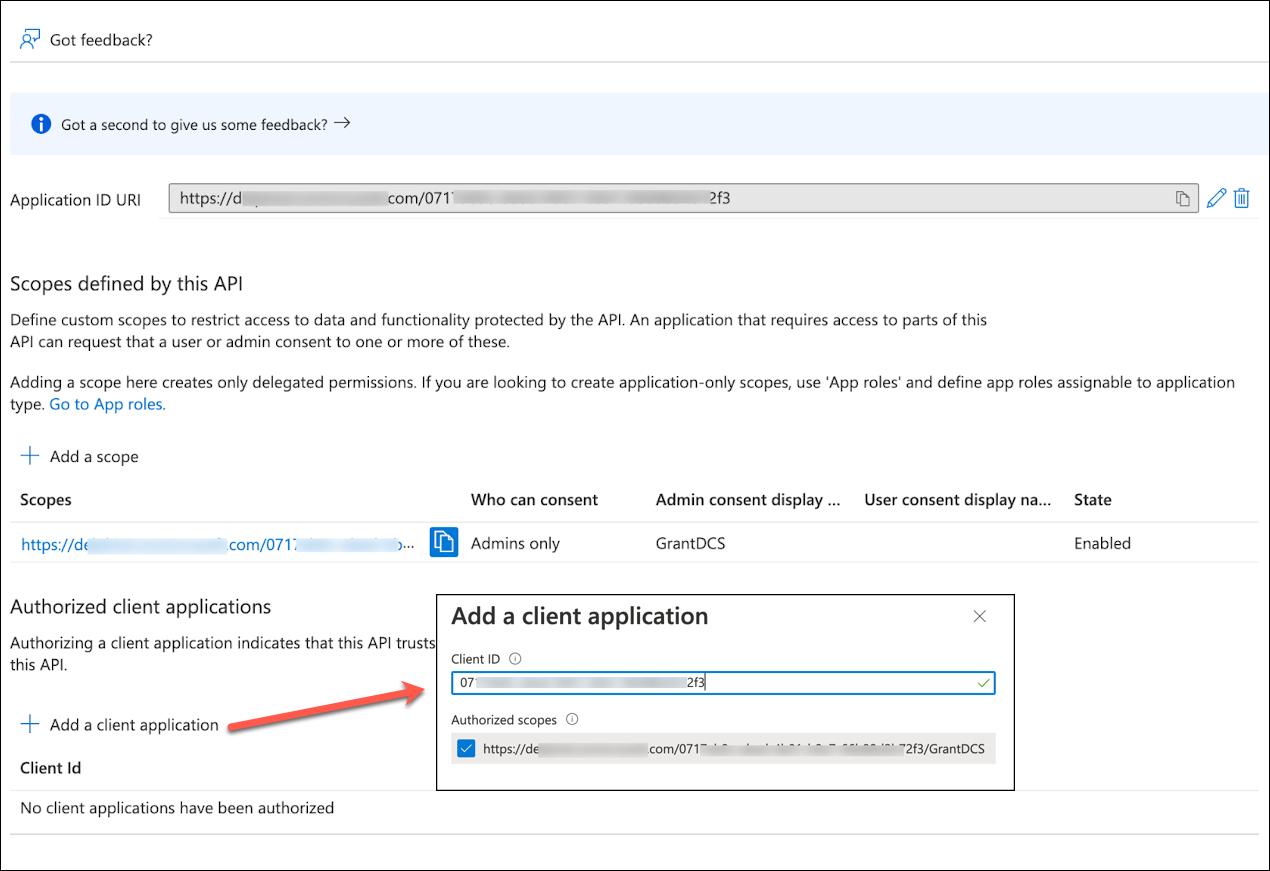Click the info icon beside Authorized scopes
Screen dimensions: 1270x871
pos(573,720)
